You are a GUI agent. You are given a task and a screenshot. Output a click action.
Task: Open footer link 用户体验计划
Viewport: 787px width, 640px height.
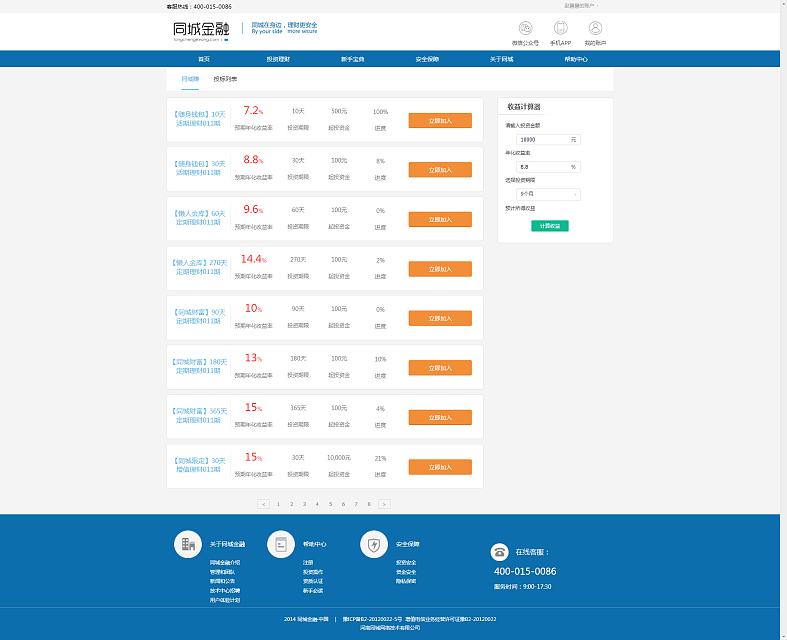pyautogui.click(x=225, y=600)
